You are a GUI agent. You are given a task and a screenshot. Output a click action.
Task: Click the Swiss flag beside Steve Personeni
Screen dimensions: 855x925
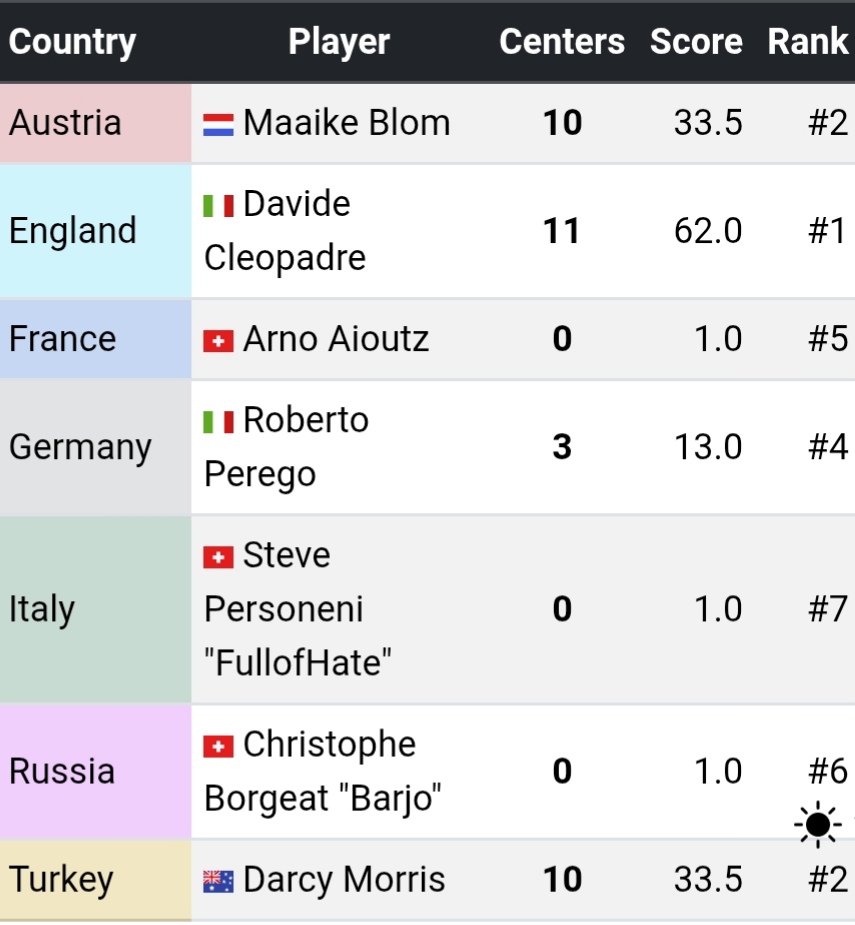coord(218,556)
